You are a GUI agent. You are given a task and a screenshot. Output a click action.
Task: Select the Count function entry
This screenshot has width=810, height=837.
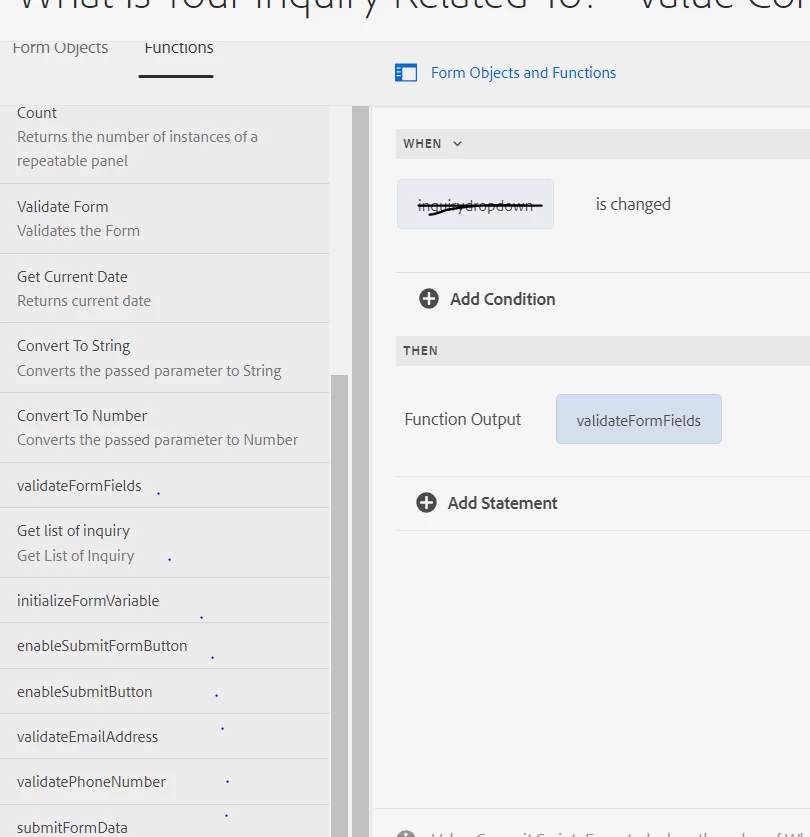point(164,137)
